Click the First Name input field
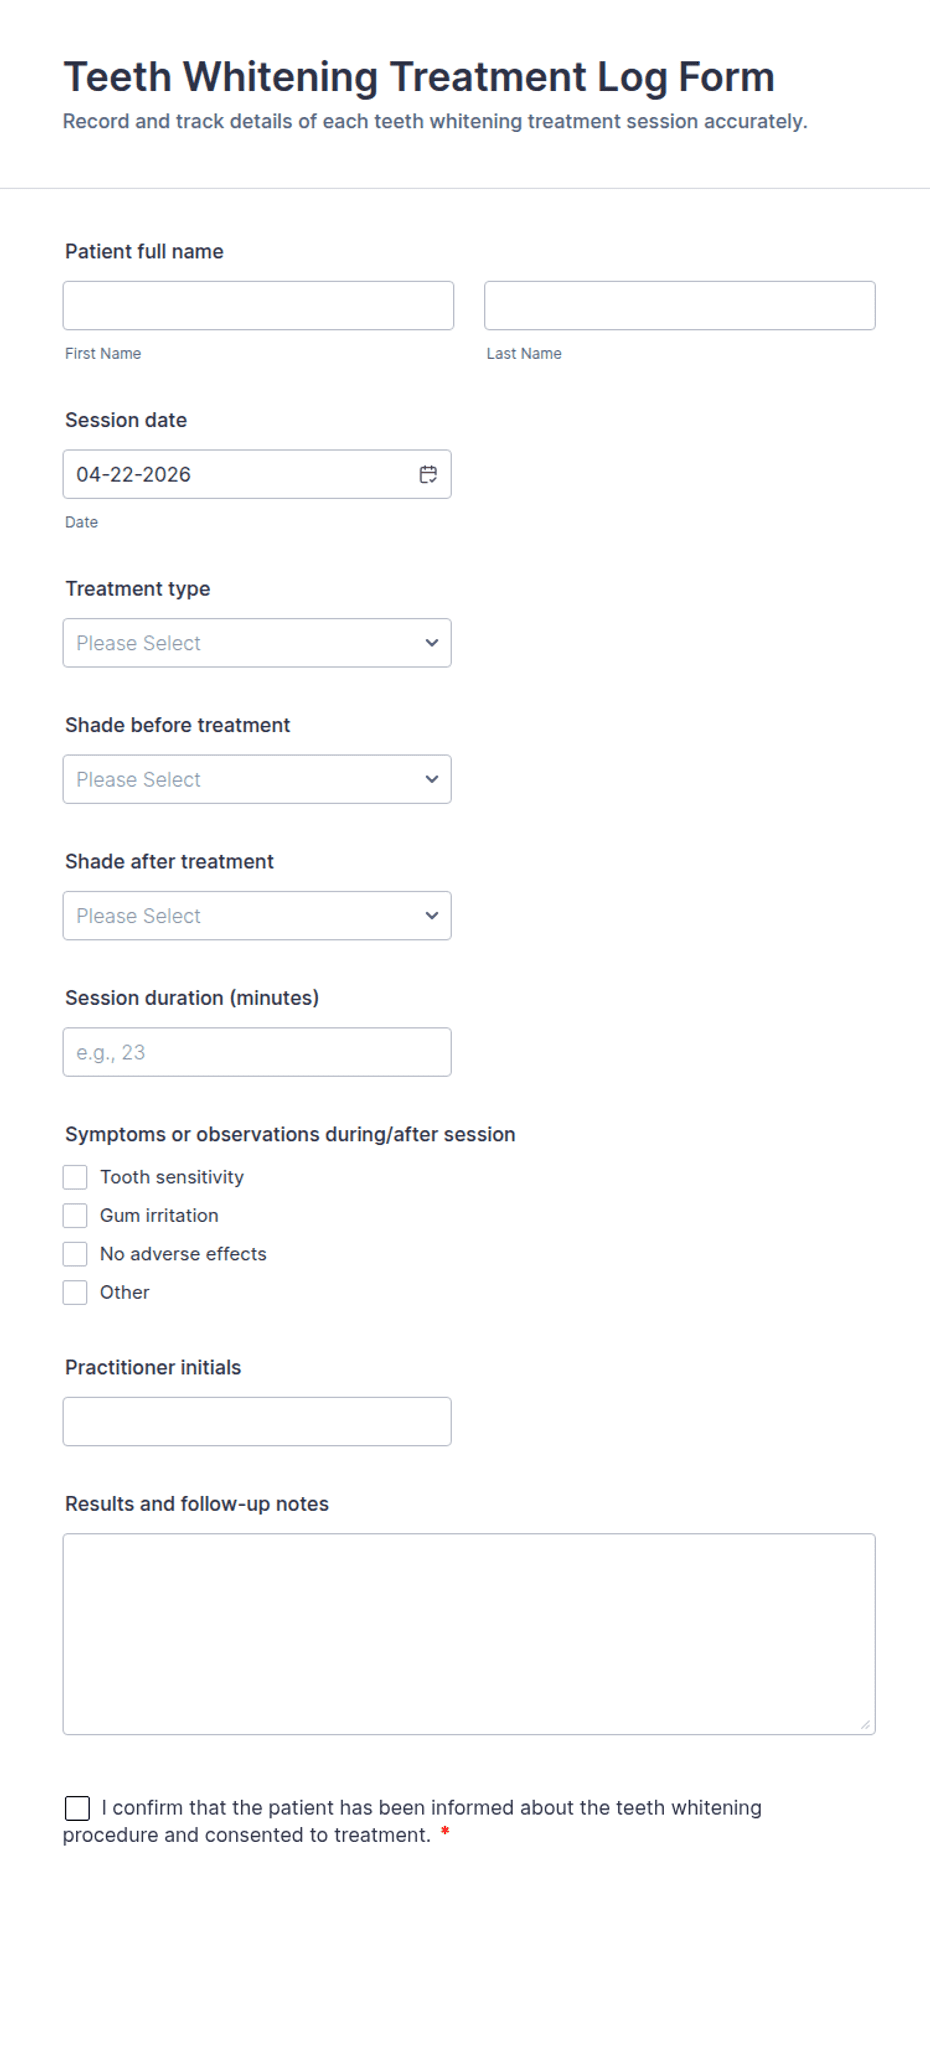Viewport: 930px width, 2053px height. pos(258,306)
